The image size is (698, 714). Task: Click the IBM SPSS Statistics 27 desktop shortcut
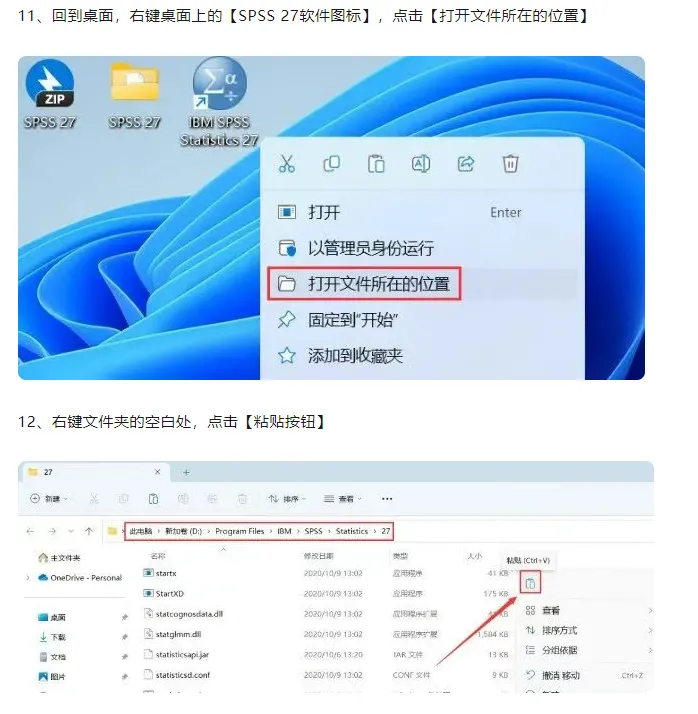[x=219, y=102]
